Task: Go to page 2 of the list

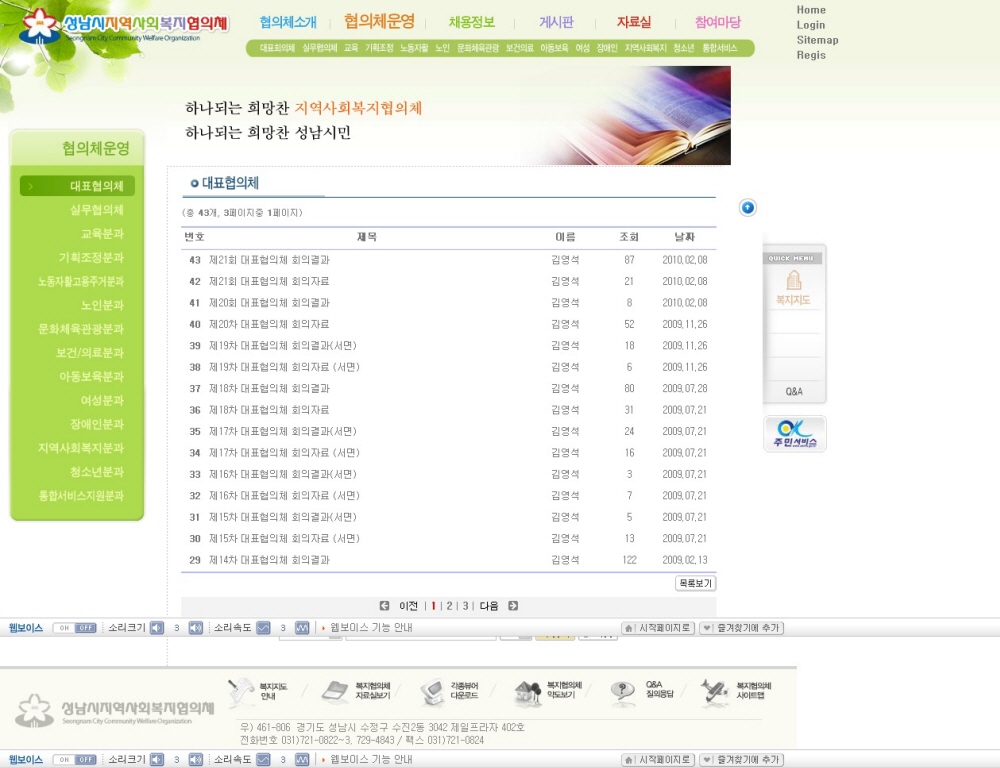Action: [x=449, y=606]
